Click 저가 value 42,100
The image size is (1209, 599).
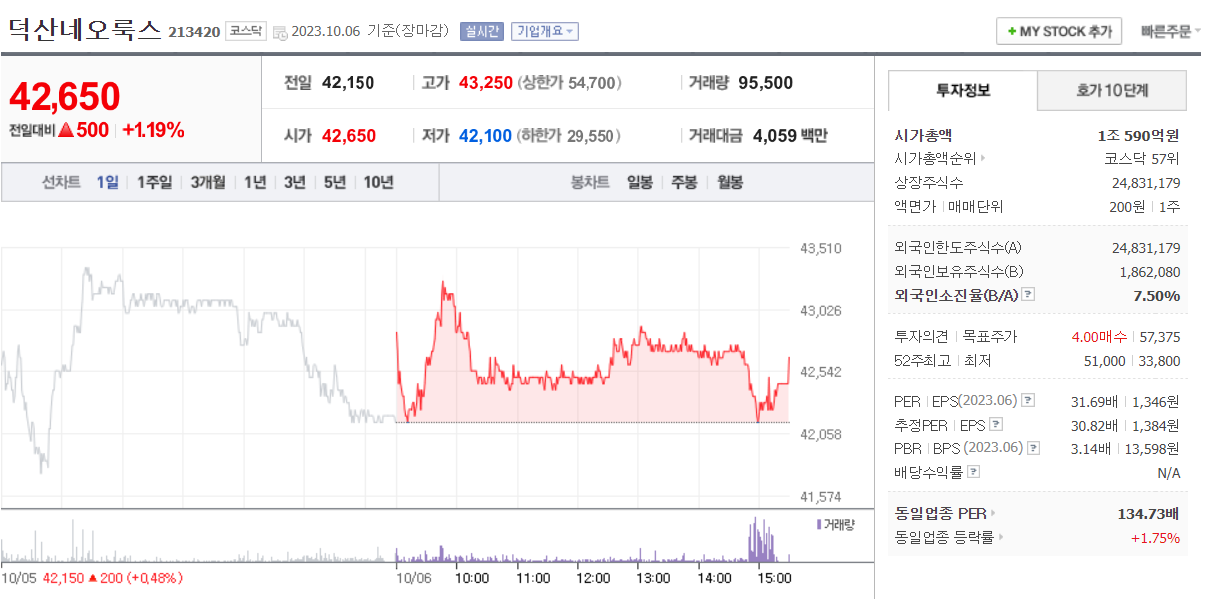486,136
